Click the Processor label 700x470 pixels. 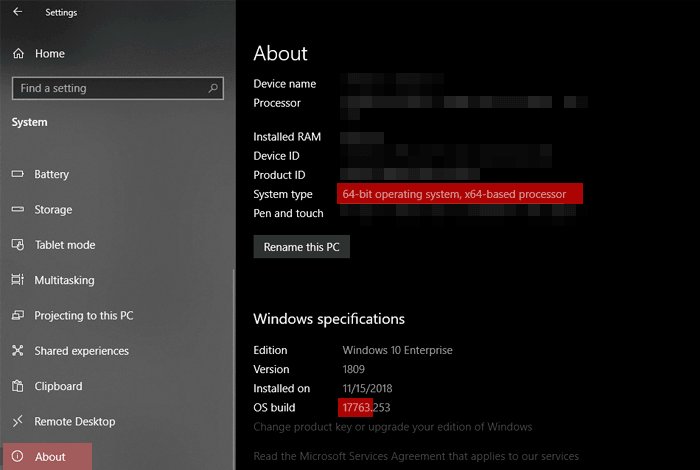277,103
